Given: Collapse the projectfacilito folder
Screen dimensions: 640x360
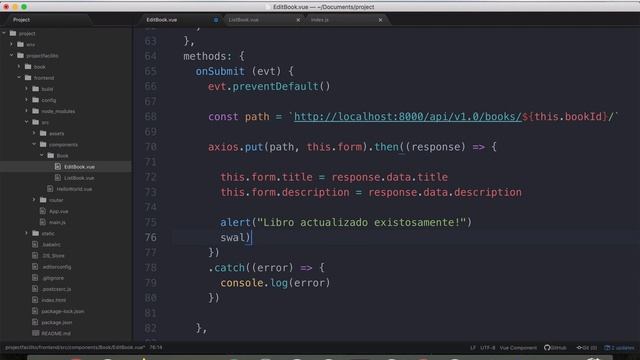Looking at the screenshot, I should (12, 55).
